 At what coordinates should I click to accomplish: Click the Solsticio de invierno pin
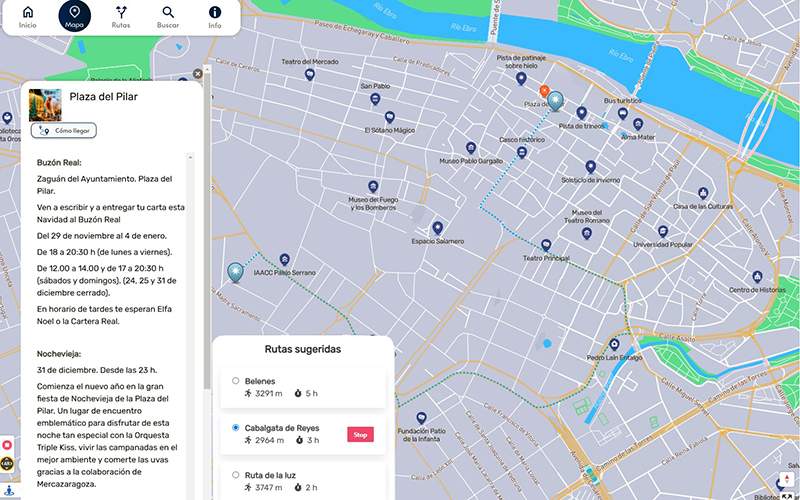590,167
